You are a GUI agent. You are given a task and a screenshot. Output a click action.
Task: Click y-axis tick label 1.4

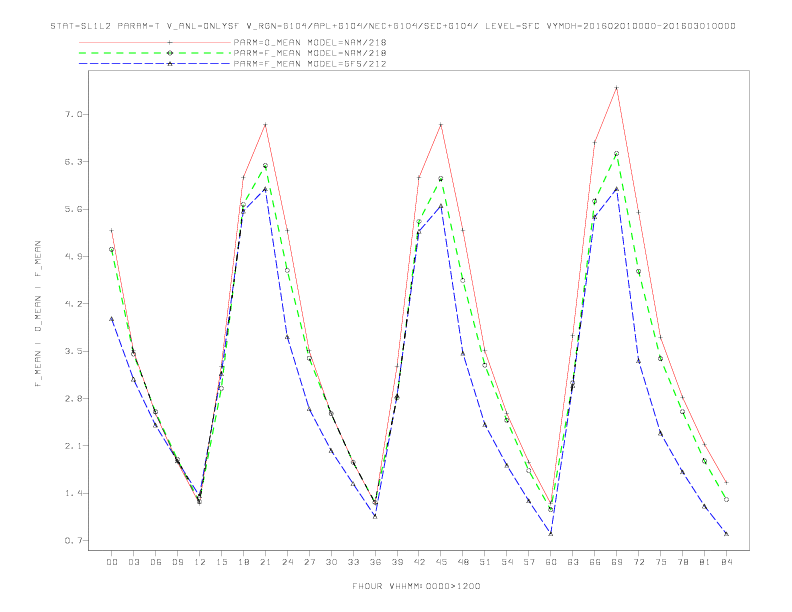point(73,493)
